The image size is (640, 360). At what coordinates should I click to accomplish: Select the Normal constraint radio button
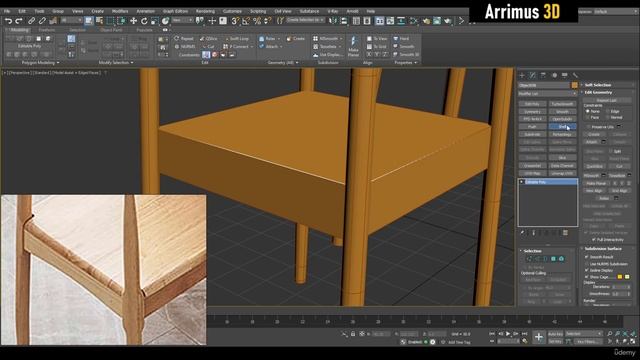pos(608,117)
